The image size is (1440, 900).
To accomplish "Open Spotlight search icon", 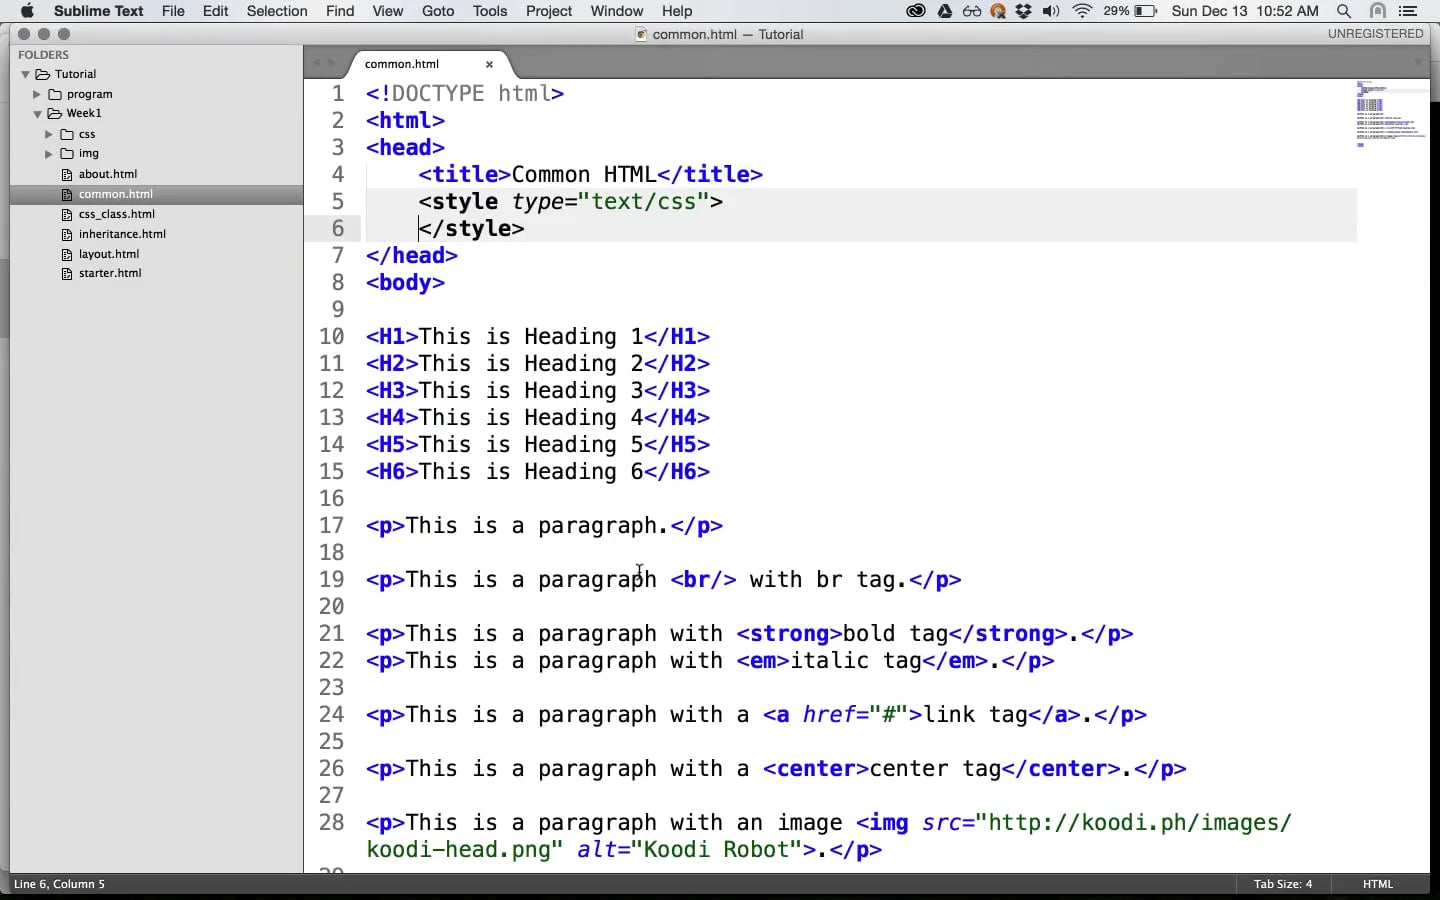I will click(1344, 11).
